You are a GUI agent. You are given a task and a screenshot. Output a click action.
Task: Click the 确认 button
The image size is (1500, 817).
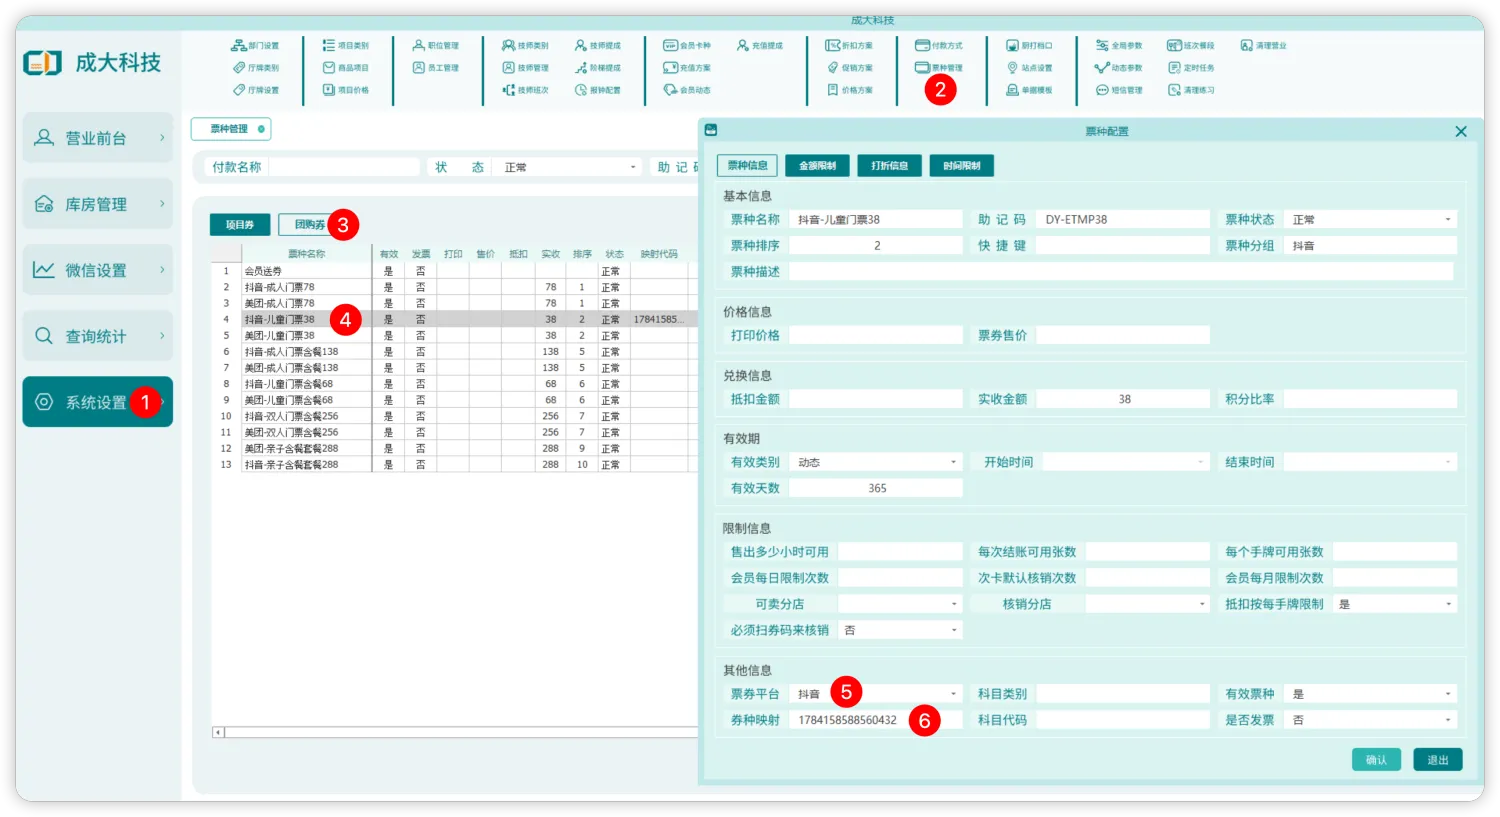1376,760
